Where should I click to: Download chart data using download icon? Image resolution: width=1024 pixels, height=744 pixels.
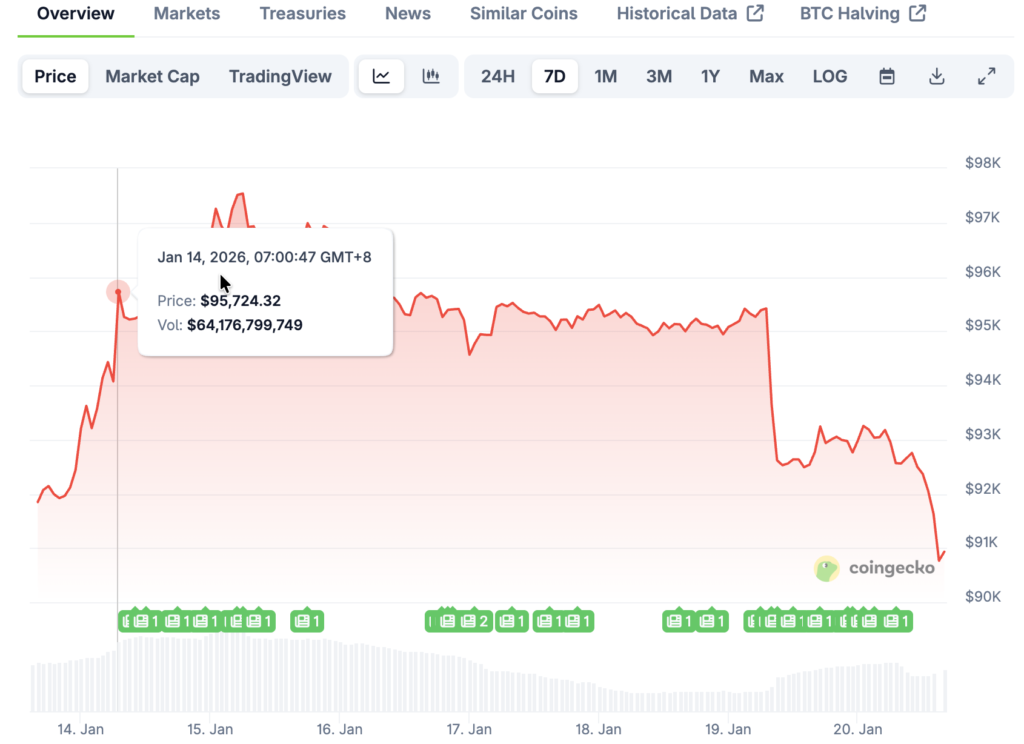[x=937, y=77]
